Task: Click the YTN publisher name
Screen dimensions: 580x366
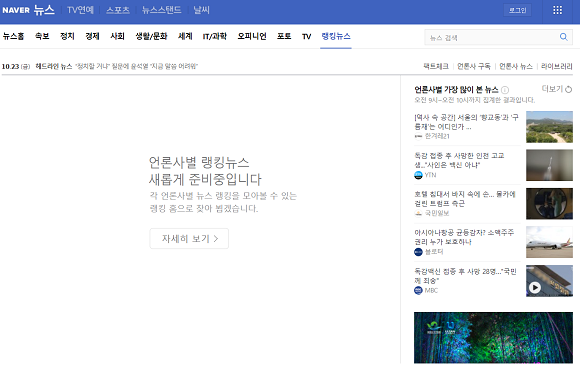Action: (x=430, y=175)
